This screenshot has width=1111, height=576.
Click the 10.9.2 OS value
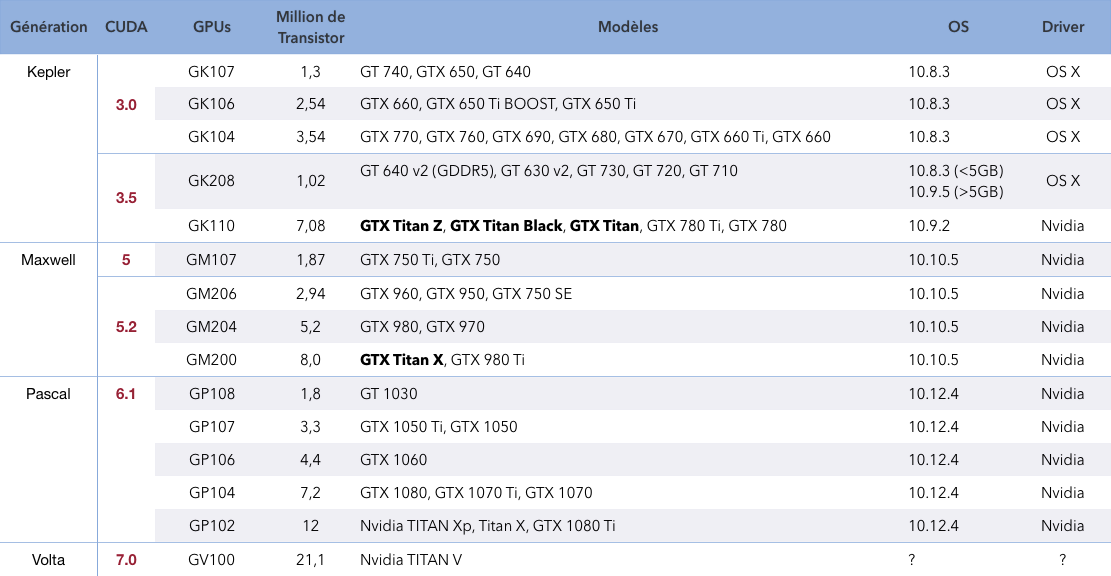[x=930, y=225]
